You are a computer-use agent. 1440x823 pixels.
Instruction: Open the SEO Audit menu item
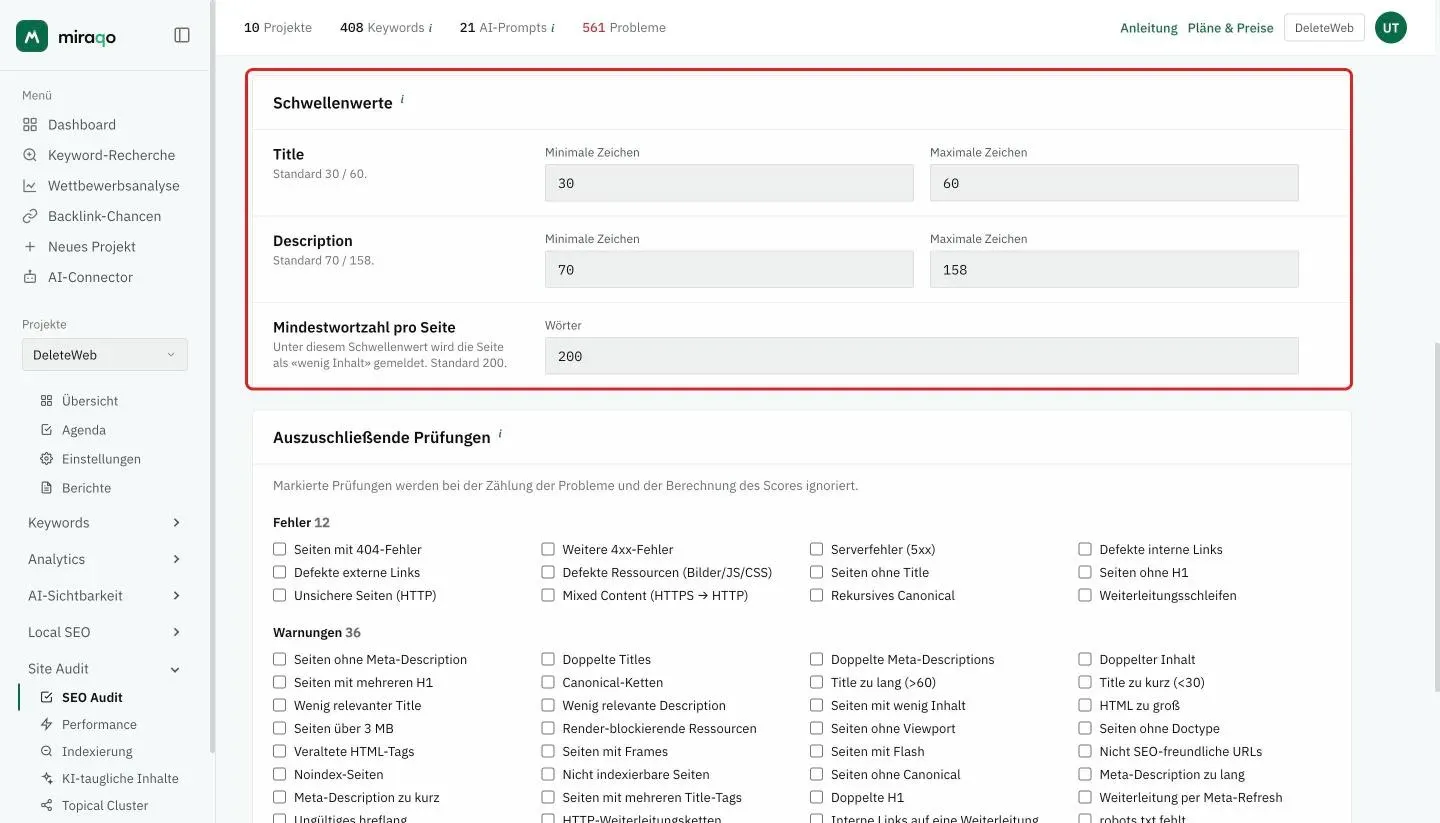pos(92,697)
